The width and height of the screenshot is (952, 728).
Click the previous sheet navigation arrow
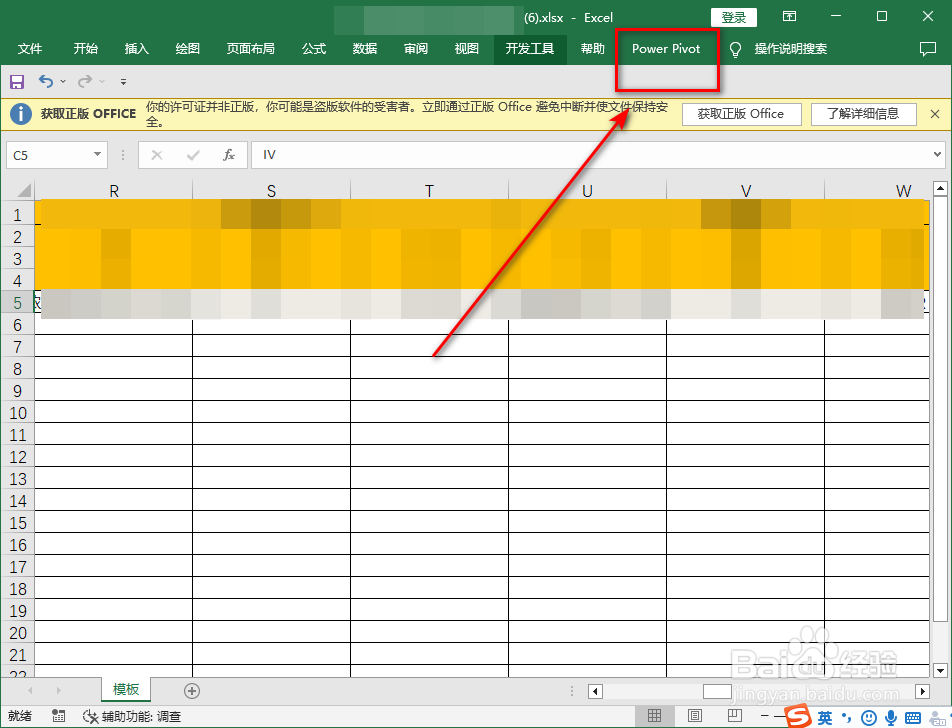30,690
